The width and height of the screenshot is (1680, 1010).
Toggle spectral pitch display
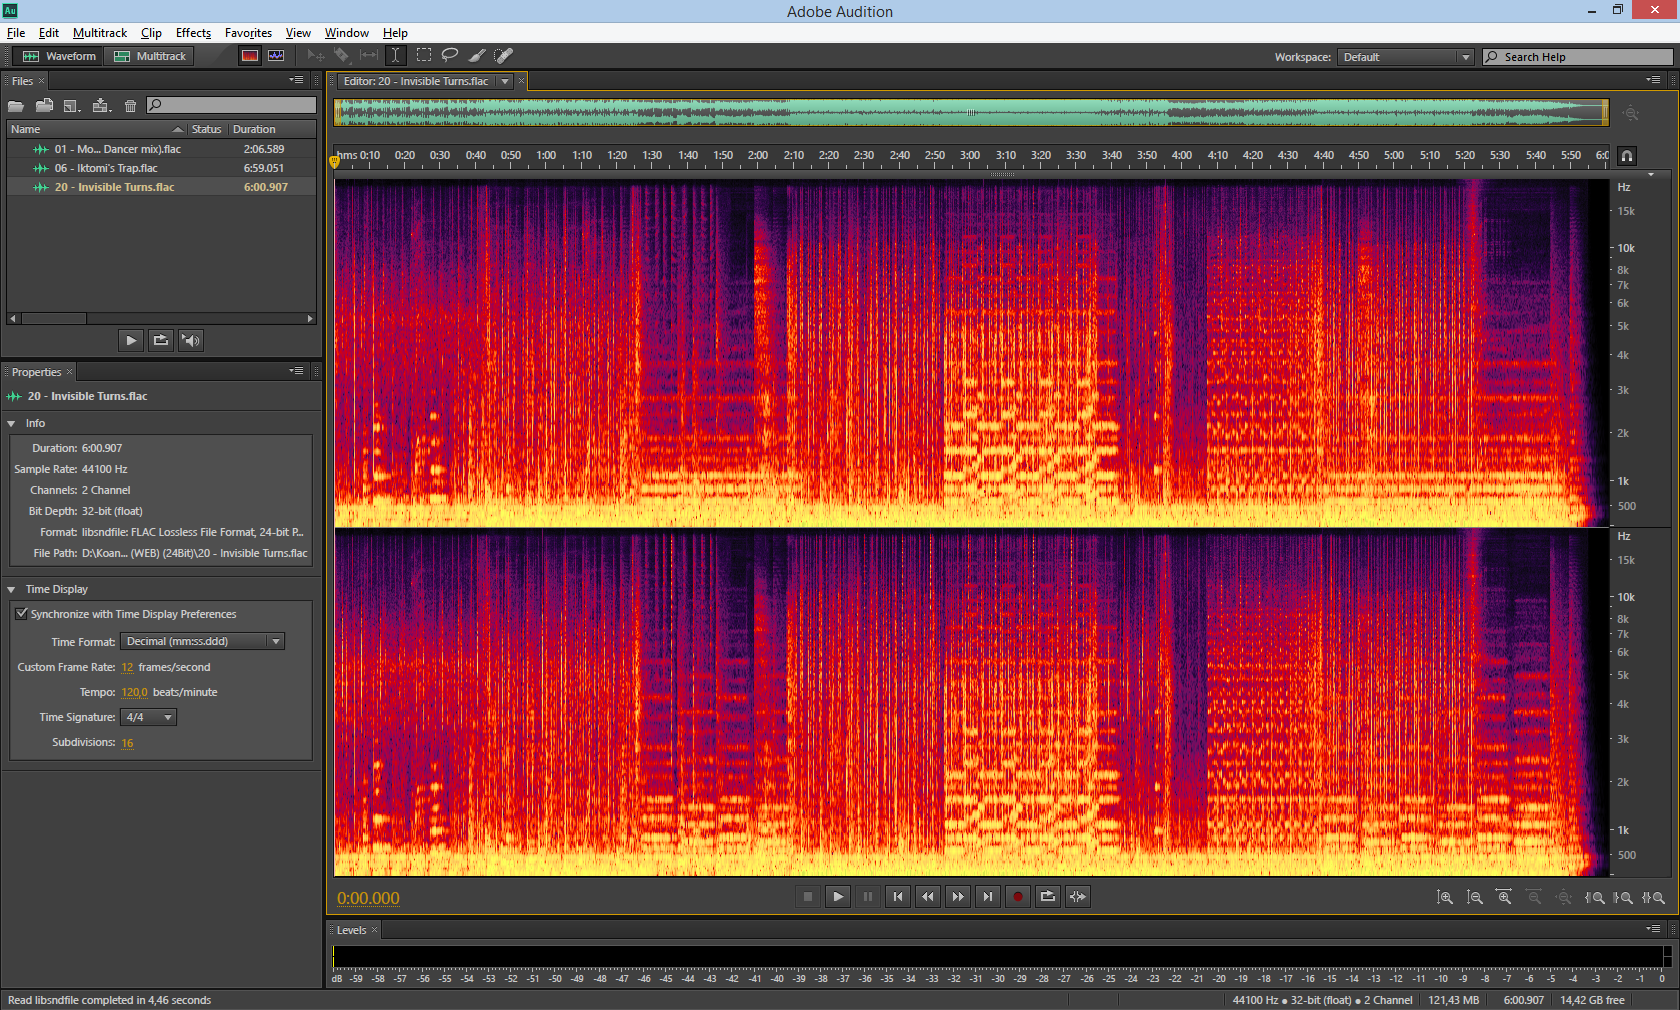276,56
